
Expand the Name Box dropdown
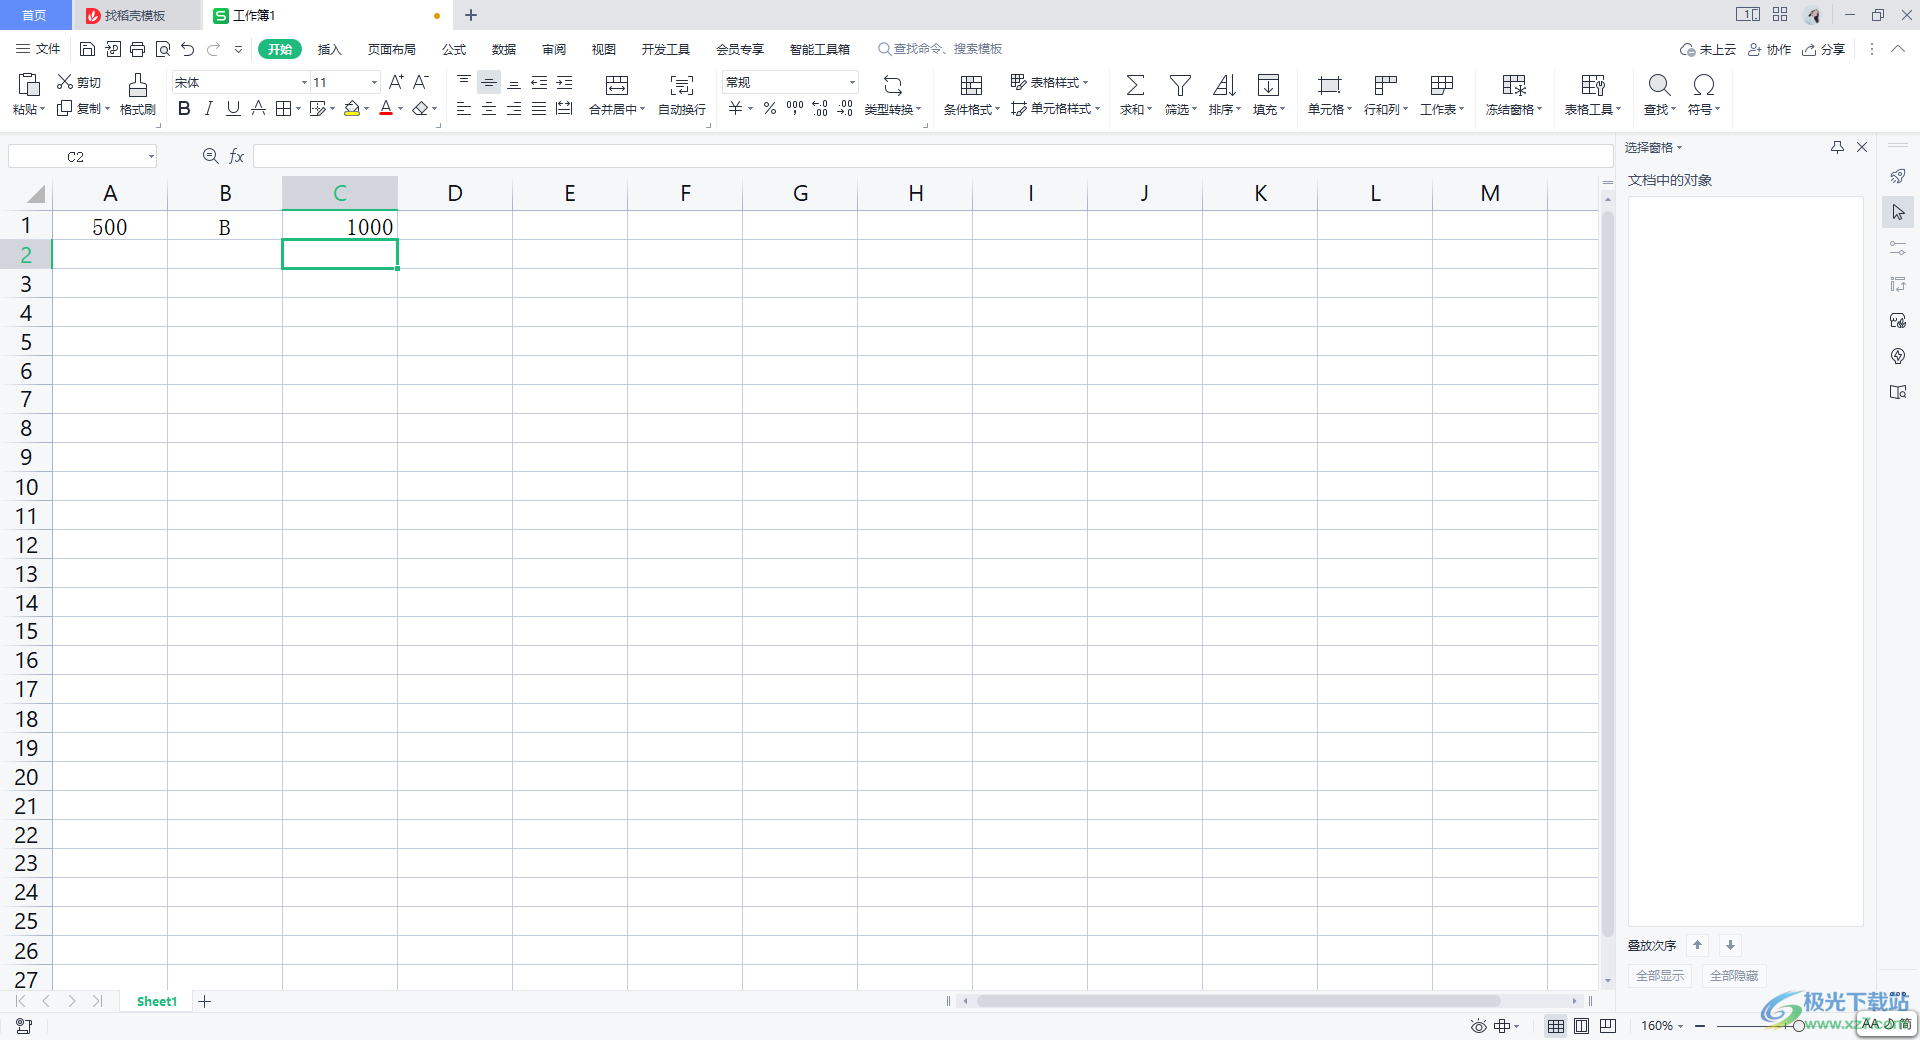tap(151, 156)
